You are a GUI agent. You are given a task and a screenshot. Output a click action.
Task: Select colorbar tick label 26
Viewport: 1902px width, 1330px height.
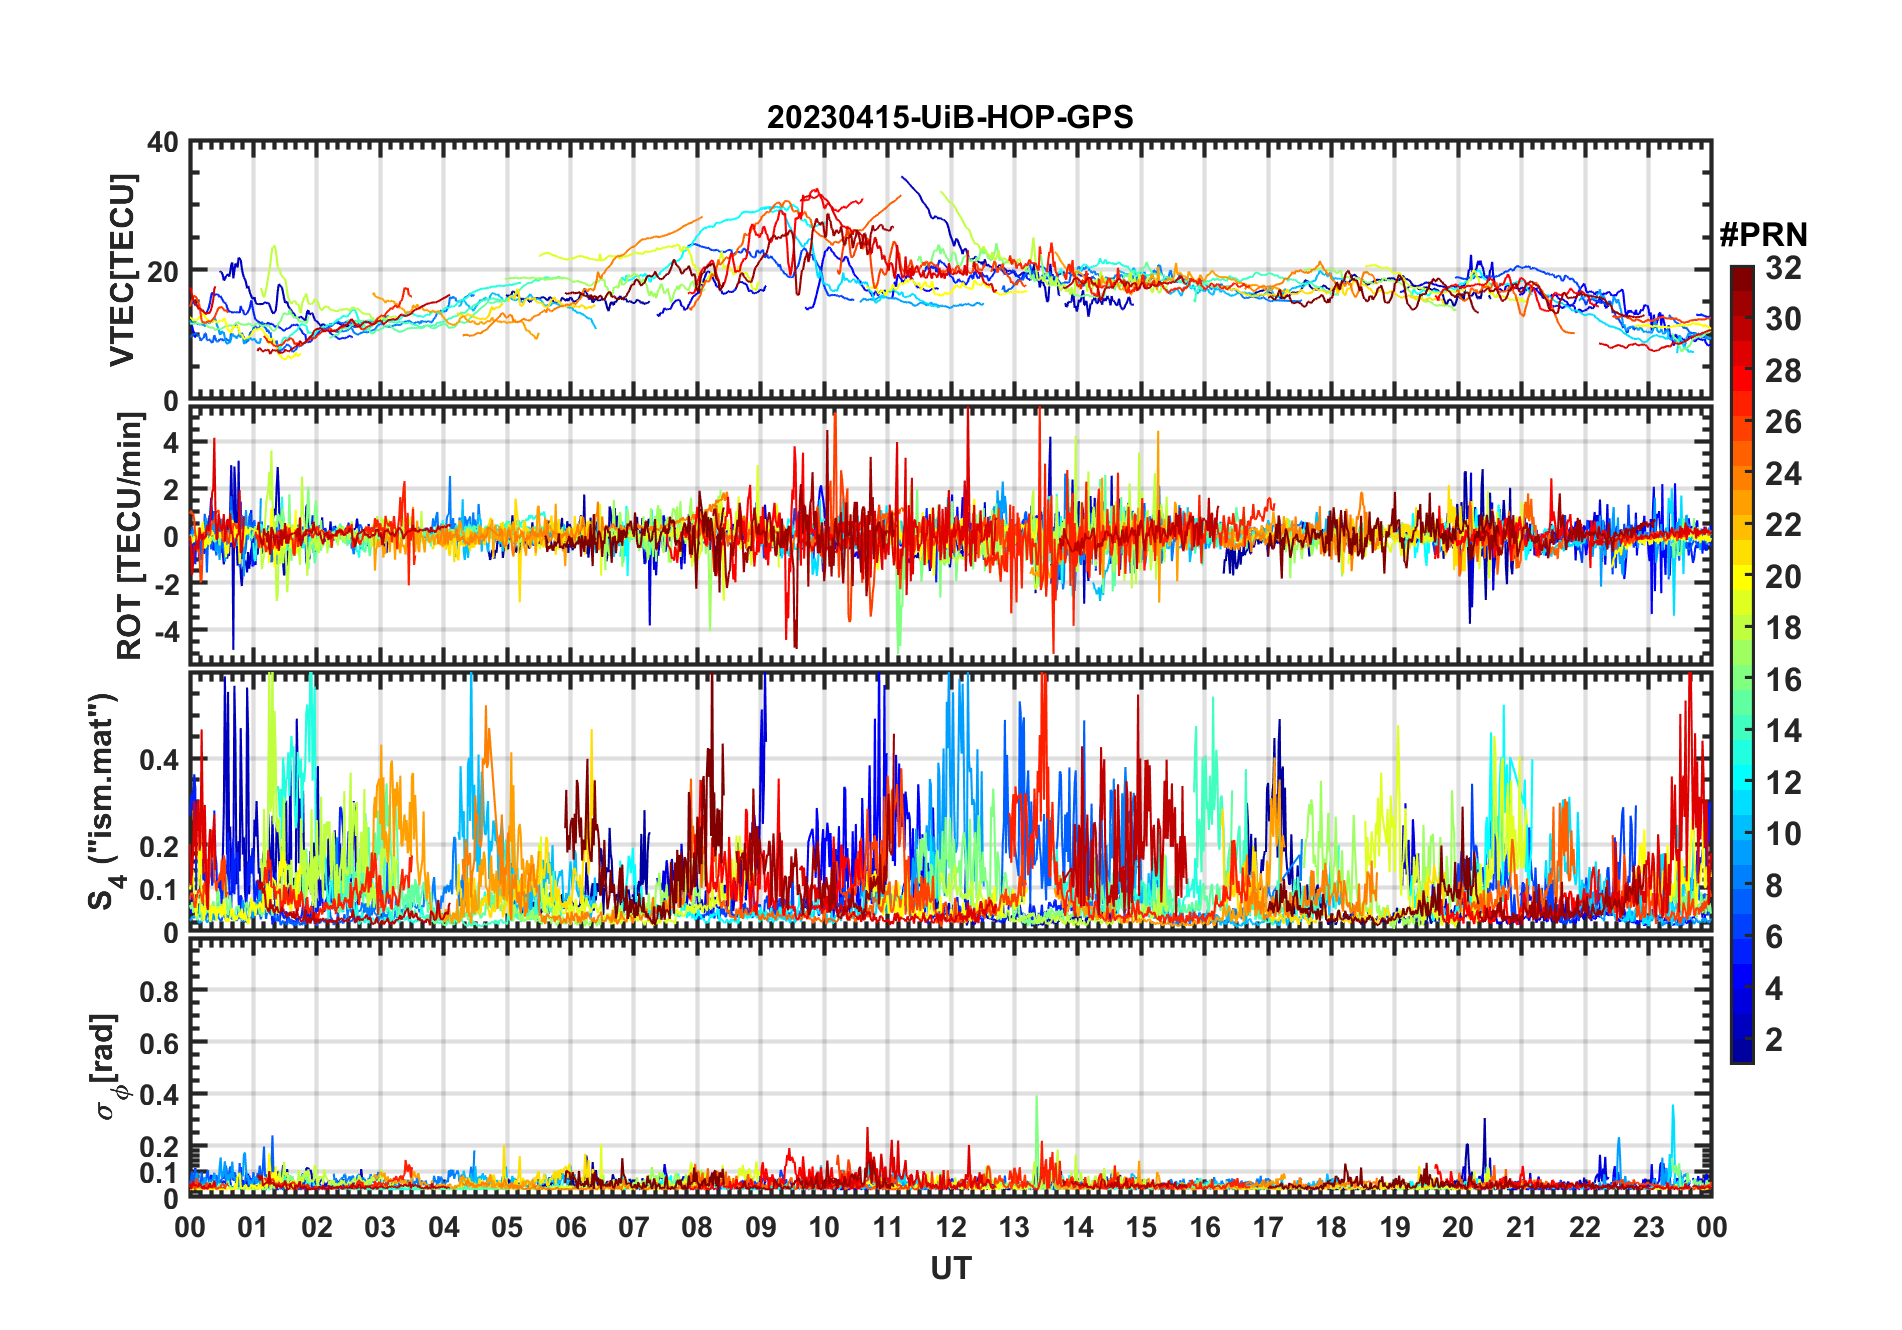click(1783, 422)
